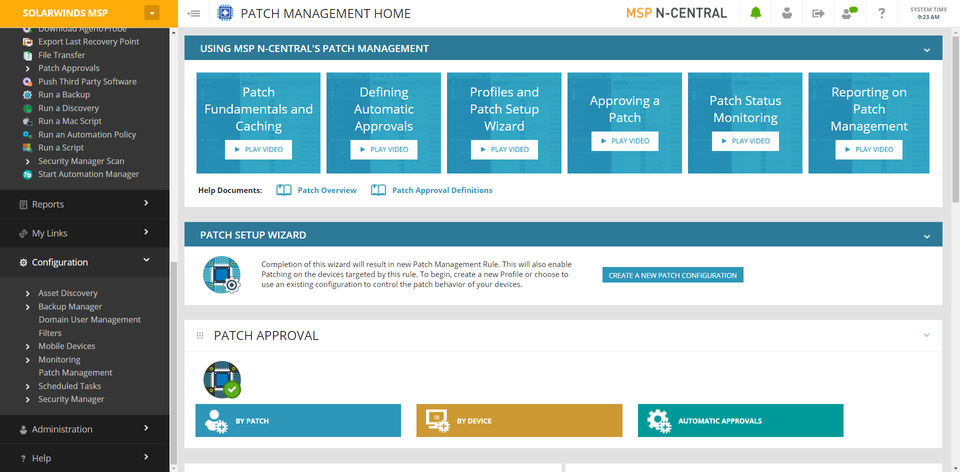The width and height of the screenshot is (960, 472).
Task: Click the Administration person icon
Action: pyautogui.click(x=23, y=430)
